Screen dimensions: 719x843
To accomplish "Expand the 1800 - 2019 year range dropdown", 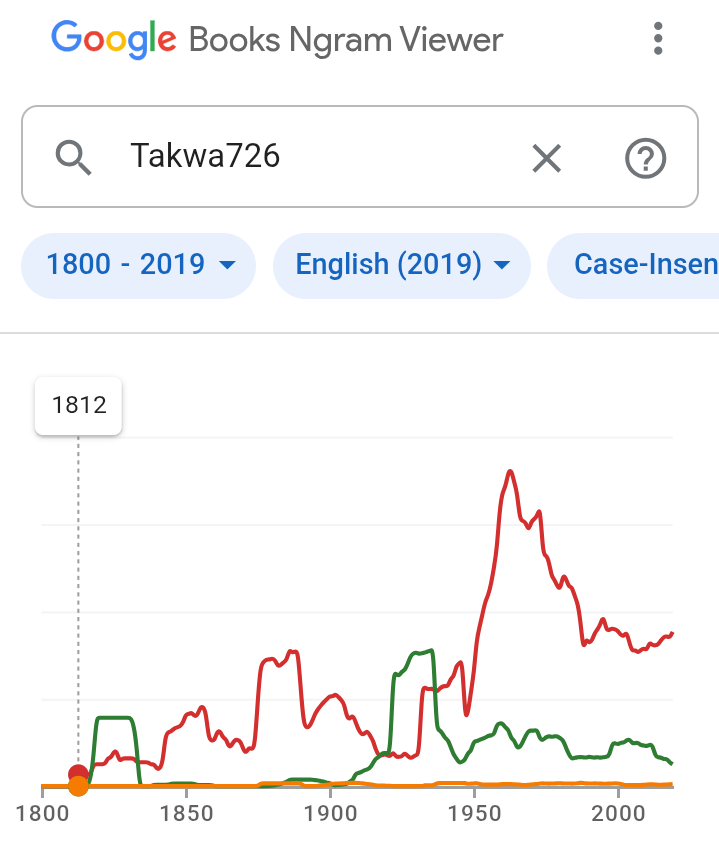I will coord(138,265).
